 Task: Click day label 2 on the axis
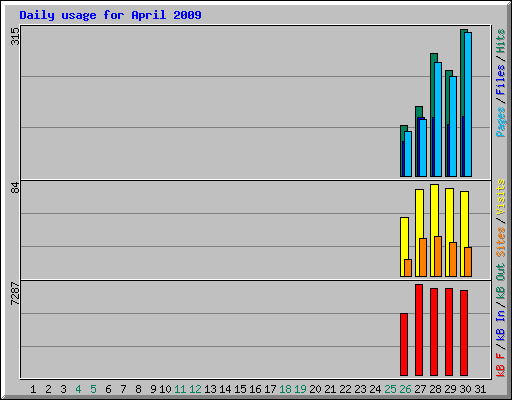point(48,389)
